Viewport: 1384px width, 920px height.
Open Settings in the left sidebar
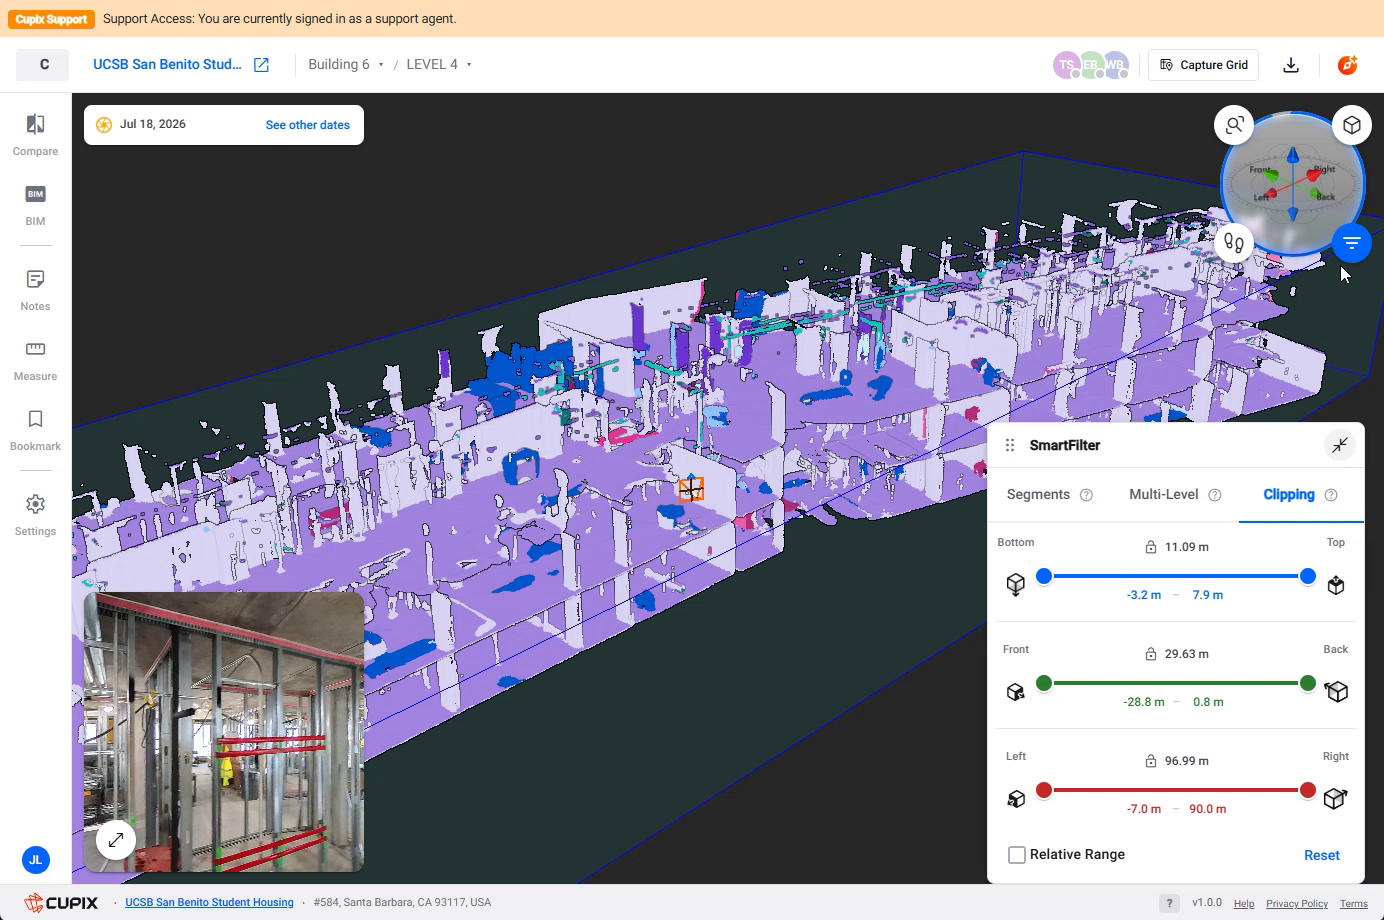35,515
